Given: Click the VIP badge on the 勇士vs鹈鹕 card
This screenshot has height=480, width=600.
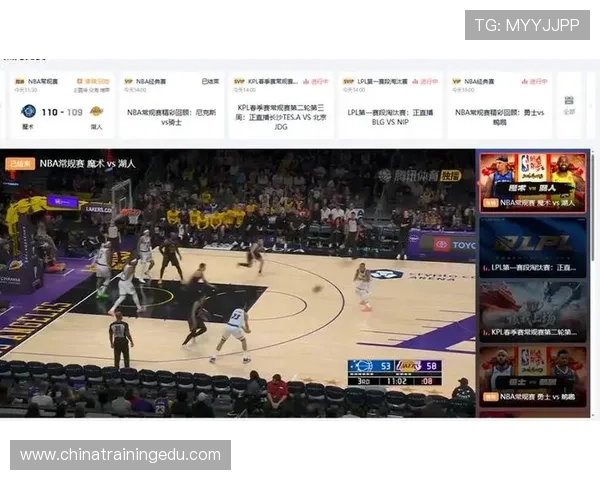Looking at the screenshot, I should [457, 82].
